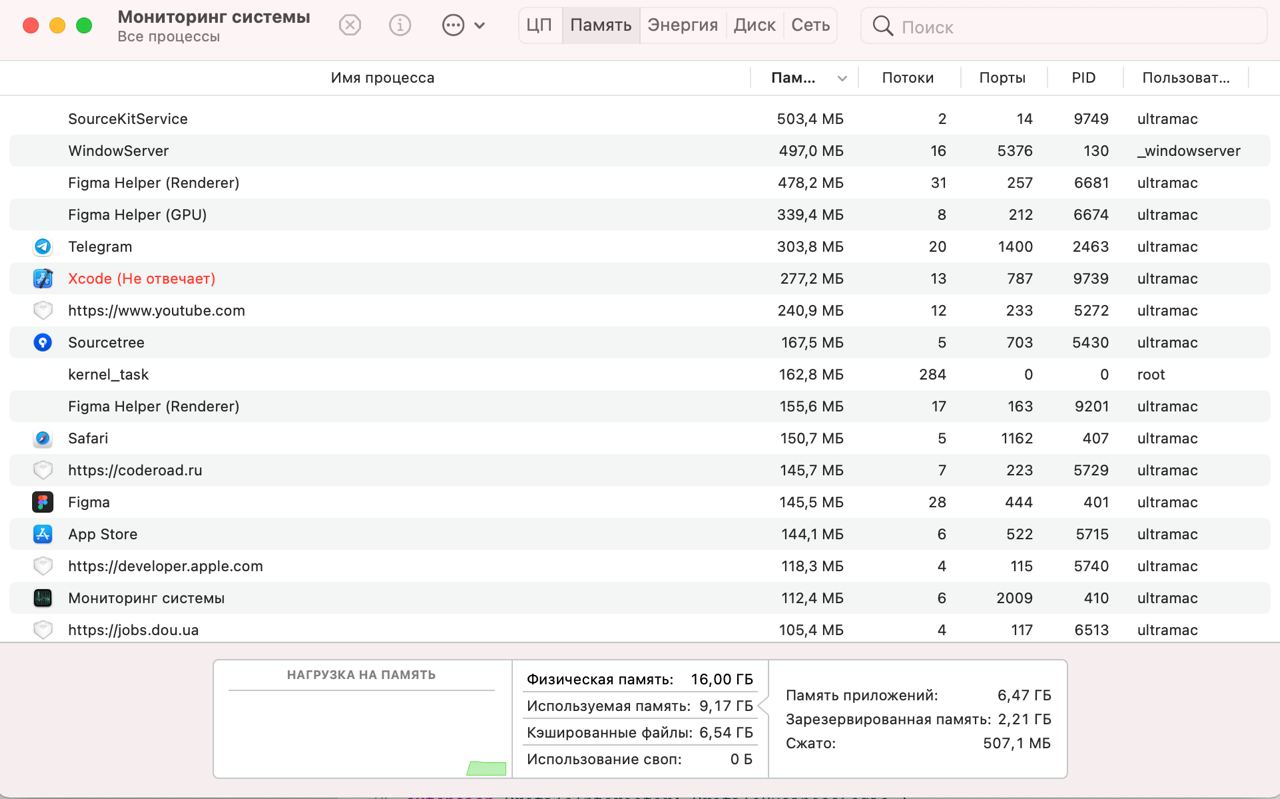Select the Xcode (Не отвечает) process
1280x799 pixels.
142,278
